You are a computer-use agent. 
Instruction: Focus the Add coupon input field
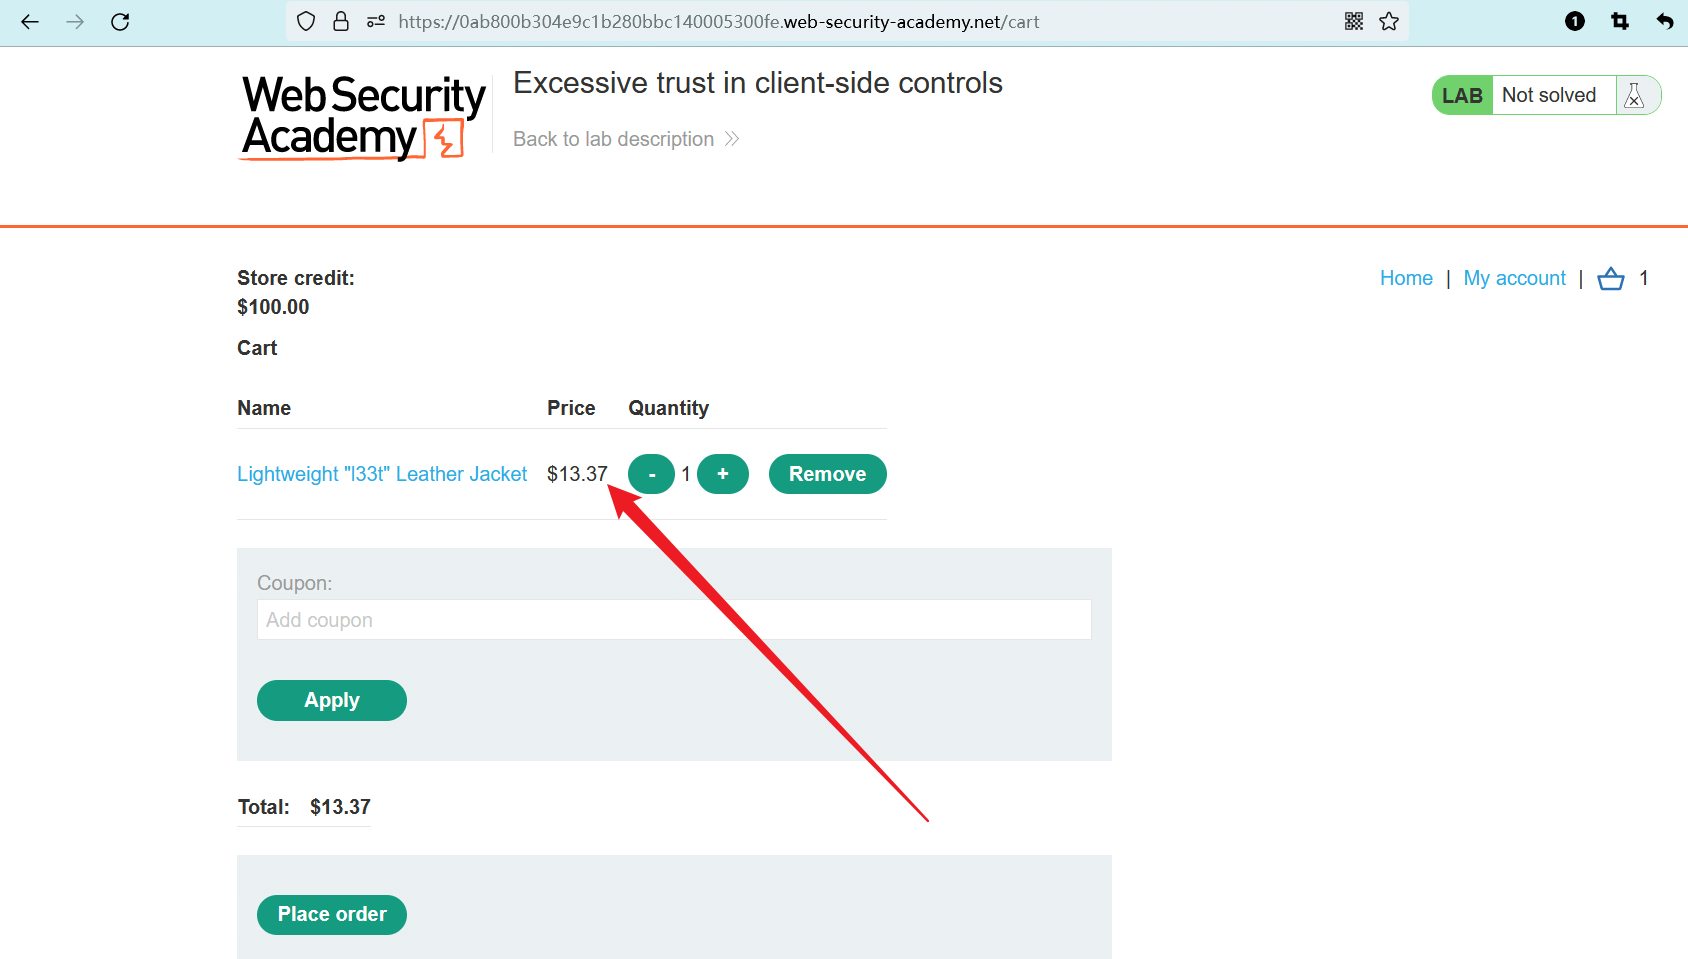pos(674,620)
